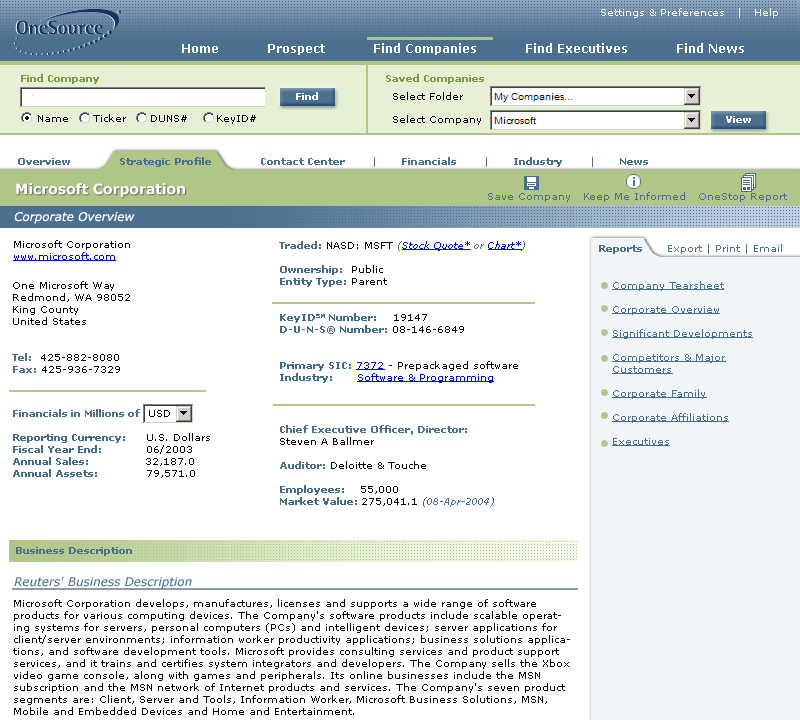Click the OneSource logo
The height and width of the screenshot is (720, 800).
tap(66, 31)
